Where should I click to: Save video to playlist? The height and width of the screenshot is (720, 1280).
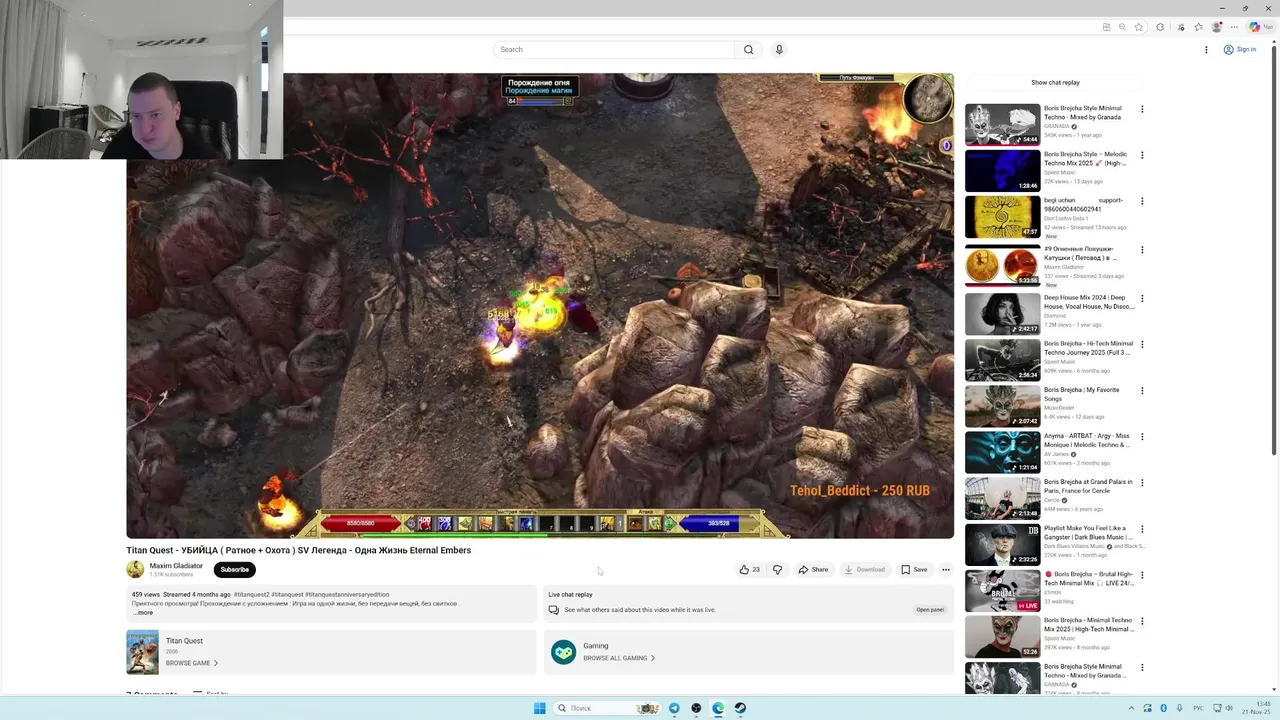(914, 570)
